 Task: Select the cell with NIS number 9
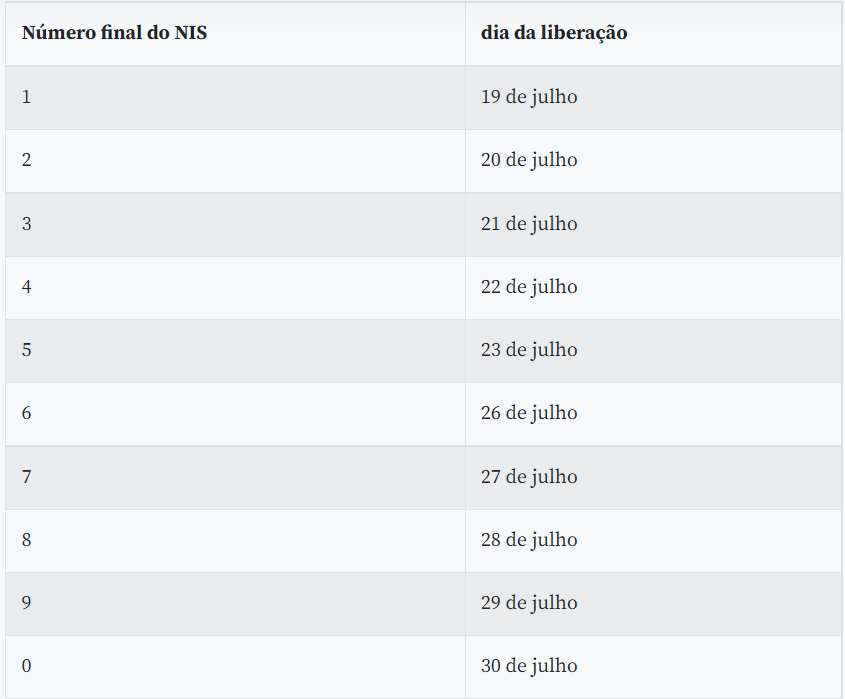(x=236, y=604)
